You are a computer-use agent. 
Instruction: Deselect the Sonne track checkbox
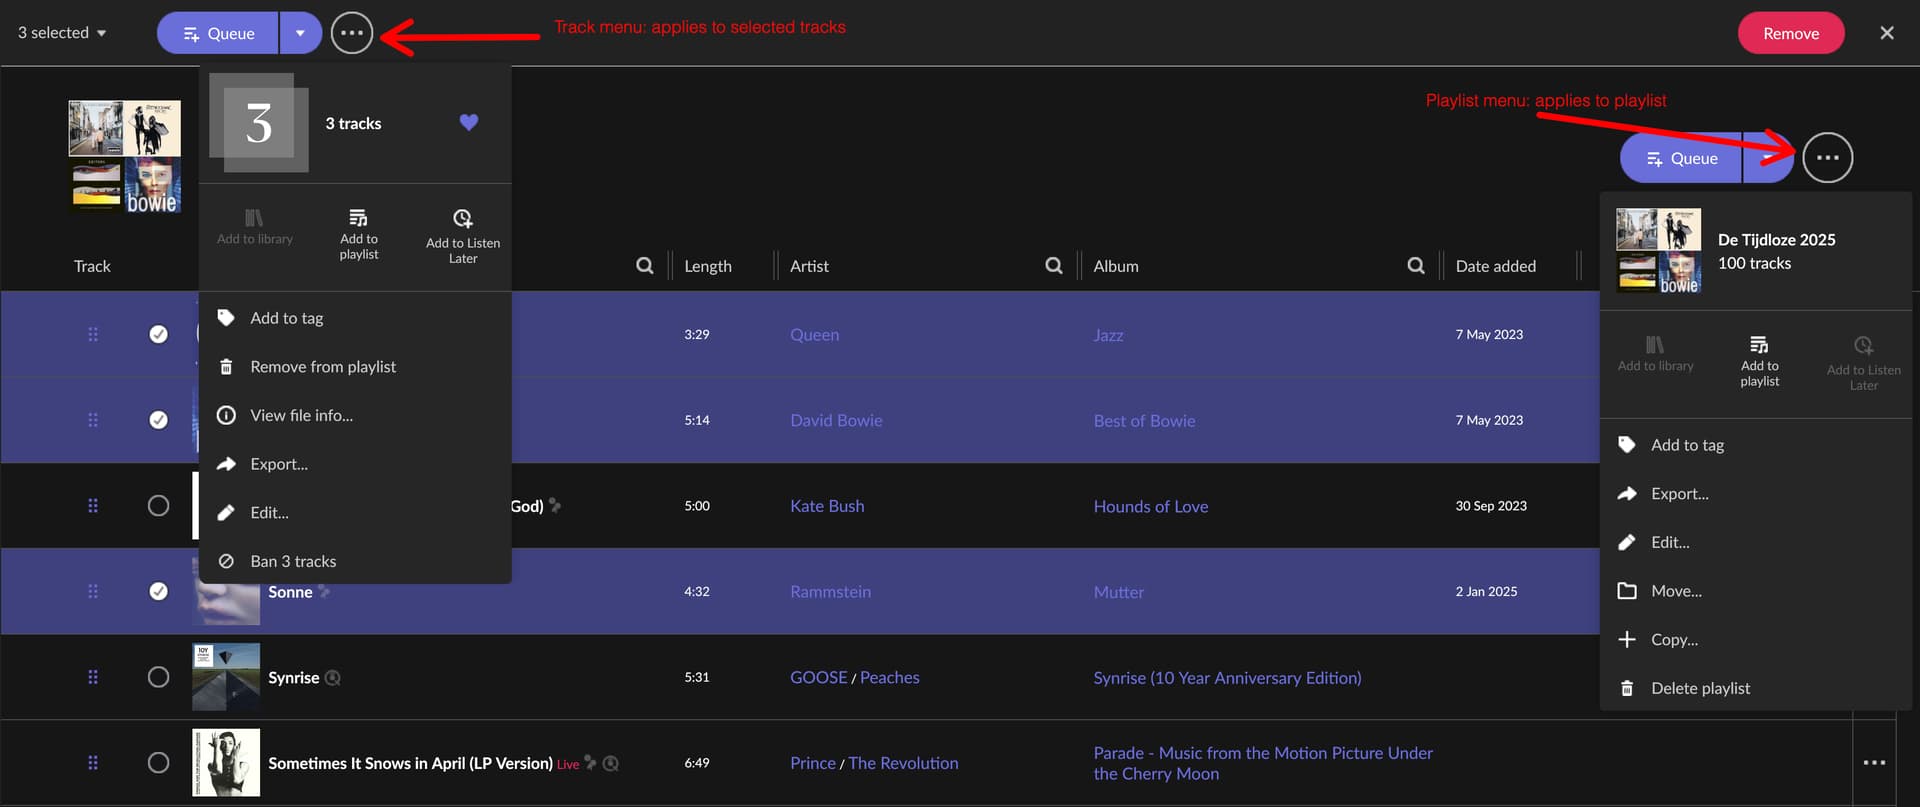(x=158, y=591)
